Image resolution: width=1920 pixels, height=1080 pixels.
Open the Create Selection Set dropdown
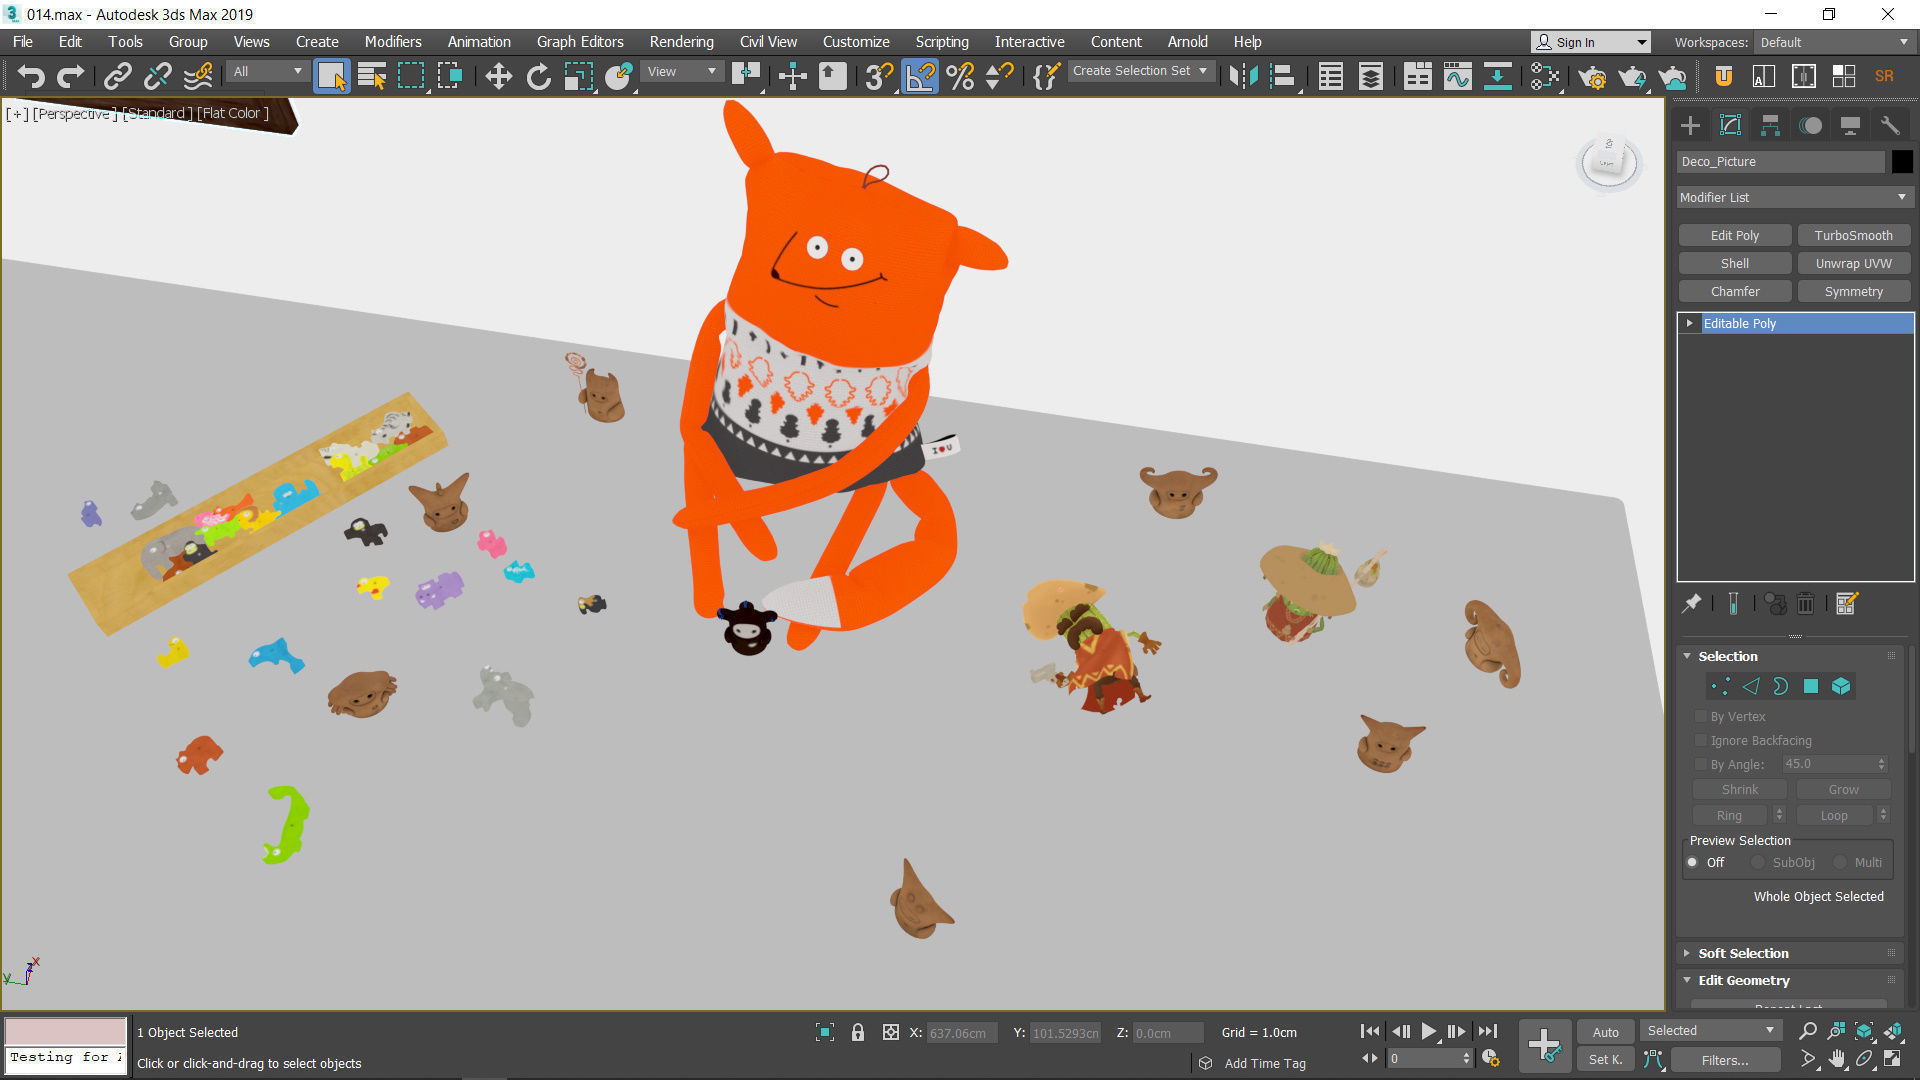click(x=1140, y=71)
